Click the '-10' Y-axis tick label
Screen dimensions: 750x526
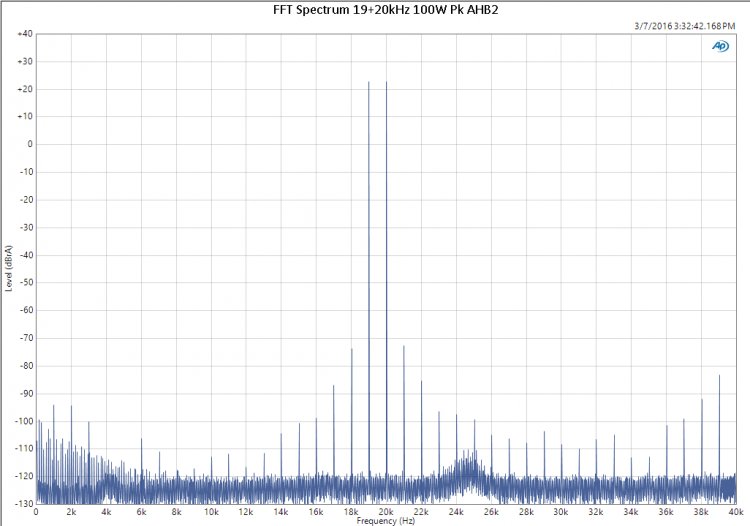click(x=26, y=172)
